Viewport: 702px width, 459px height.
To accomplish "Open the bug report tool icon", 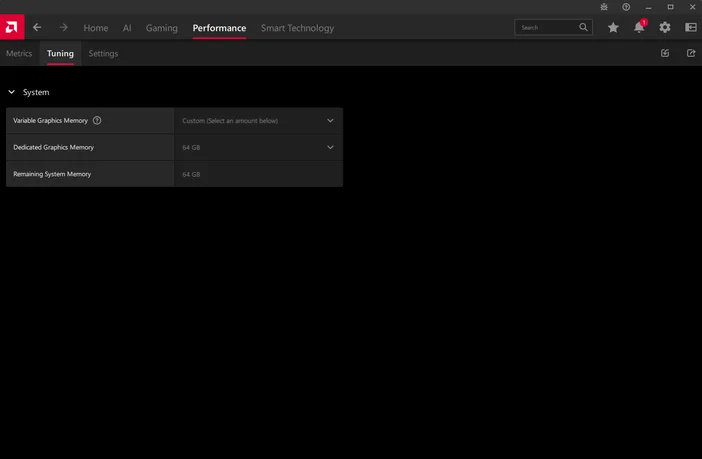I will coord(604,7).
